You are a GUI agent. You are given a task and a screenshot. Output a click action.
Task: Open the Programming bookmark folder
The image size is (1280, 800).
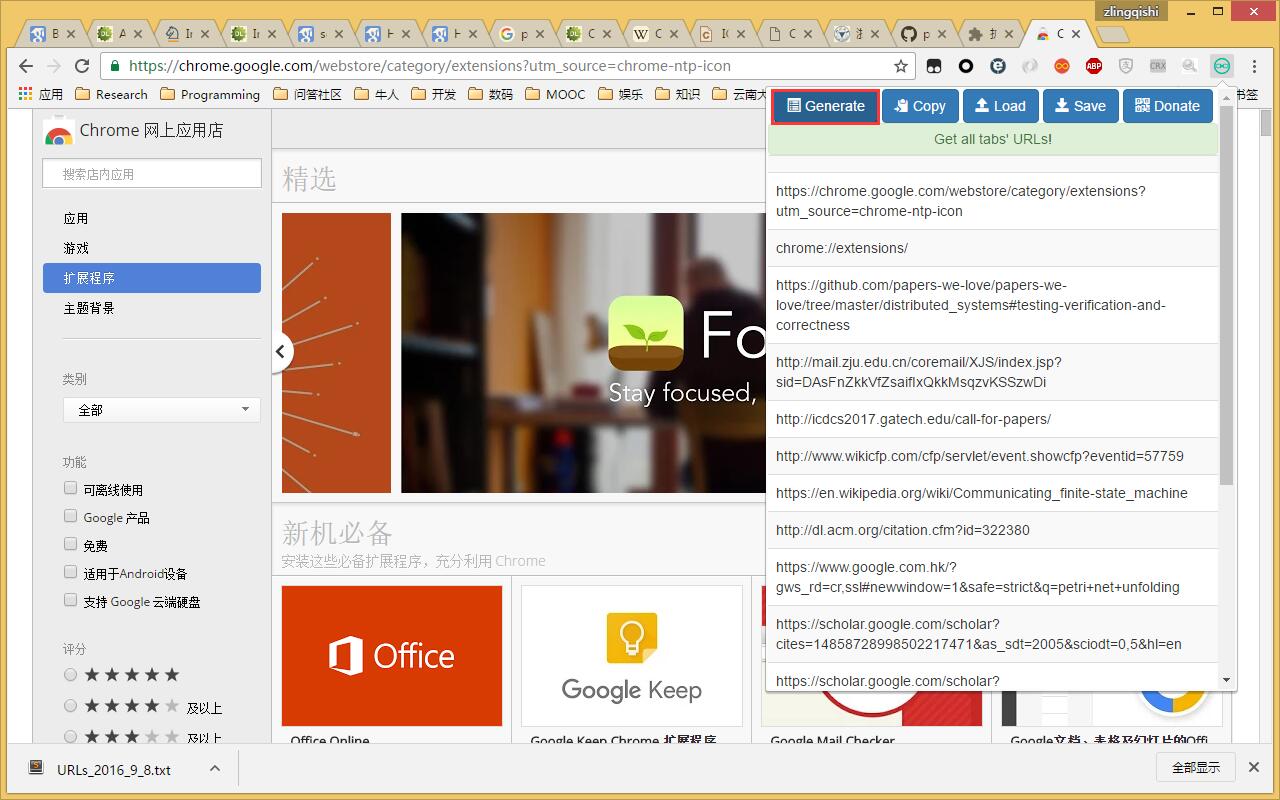point(210,94)
